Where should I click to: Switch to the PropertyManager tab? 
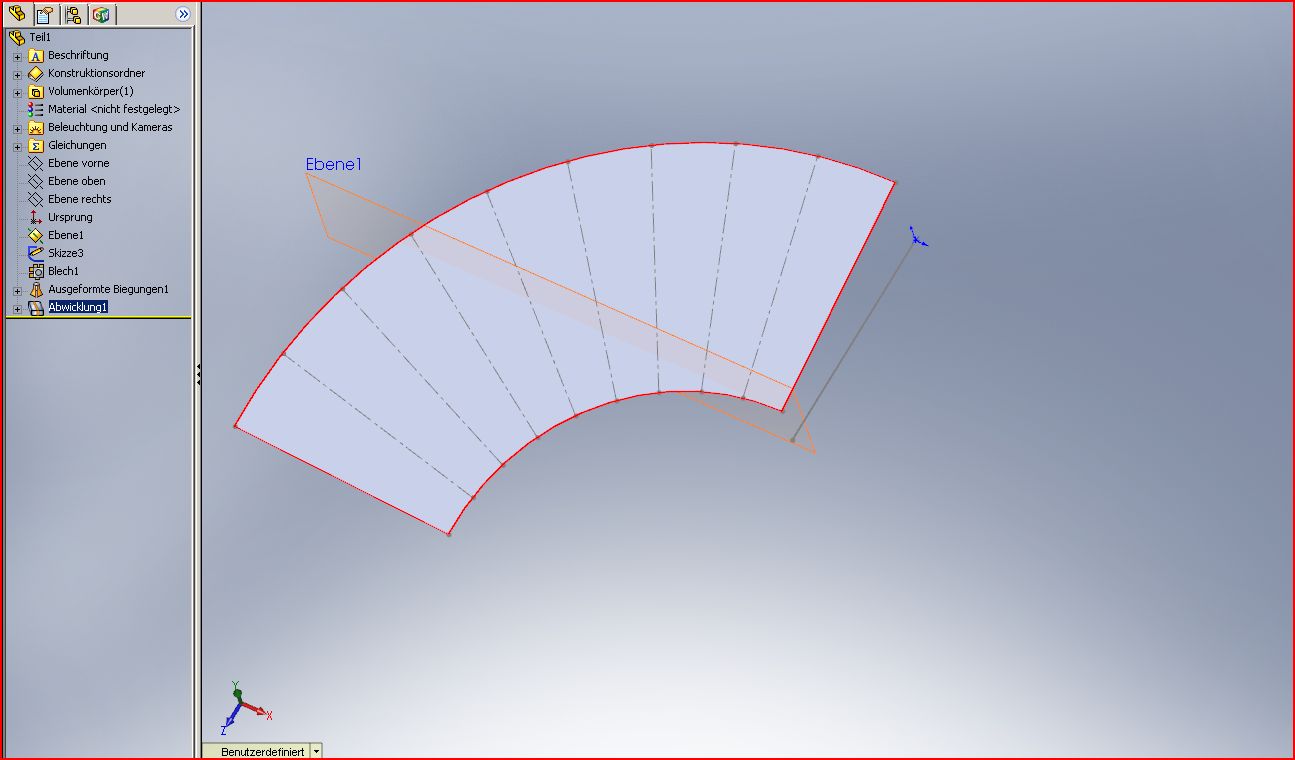pos(45,14)
